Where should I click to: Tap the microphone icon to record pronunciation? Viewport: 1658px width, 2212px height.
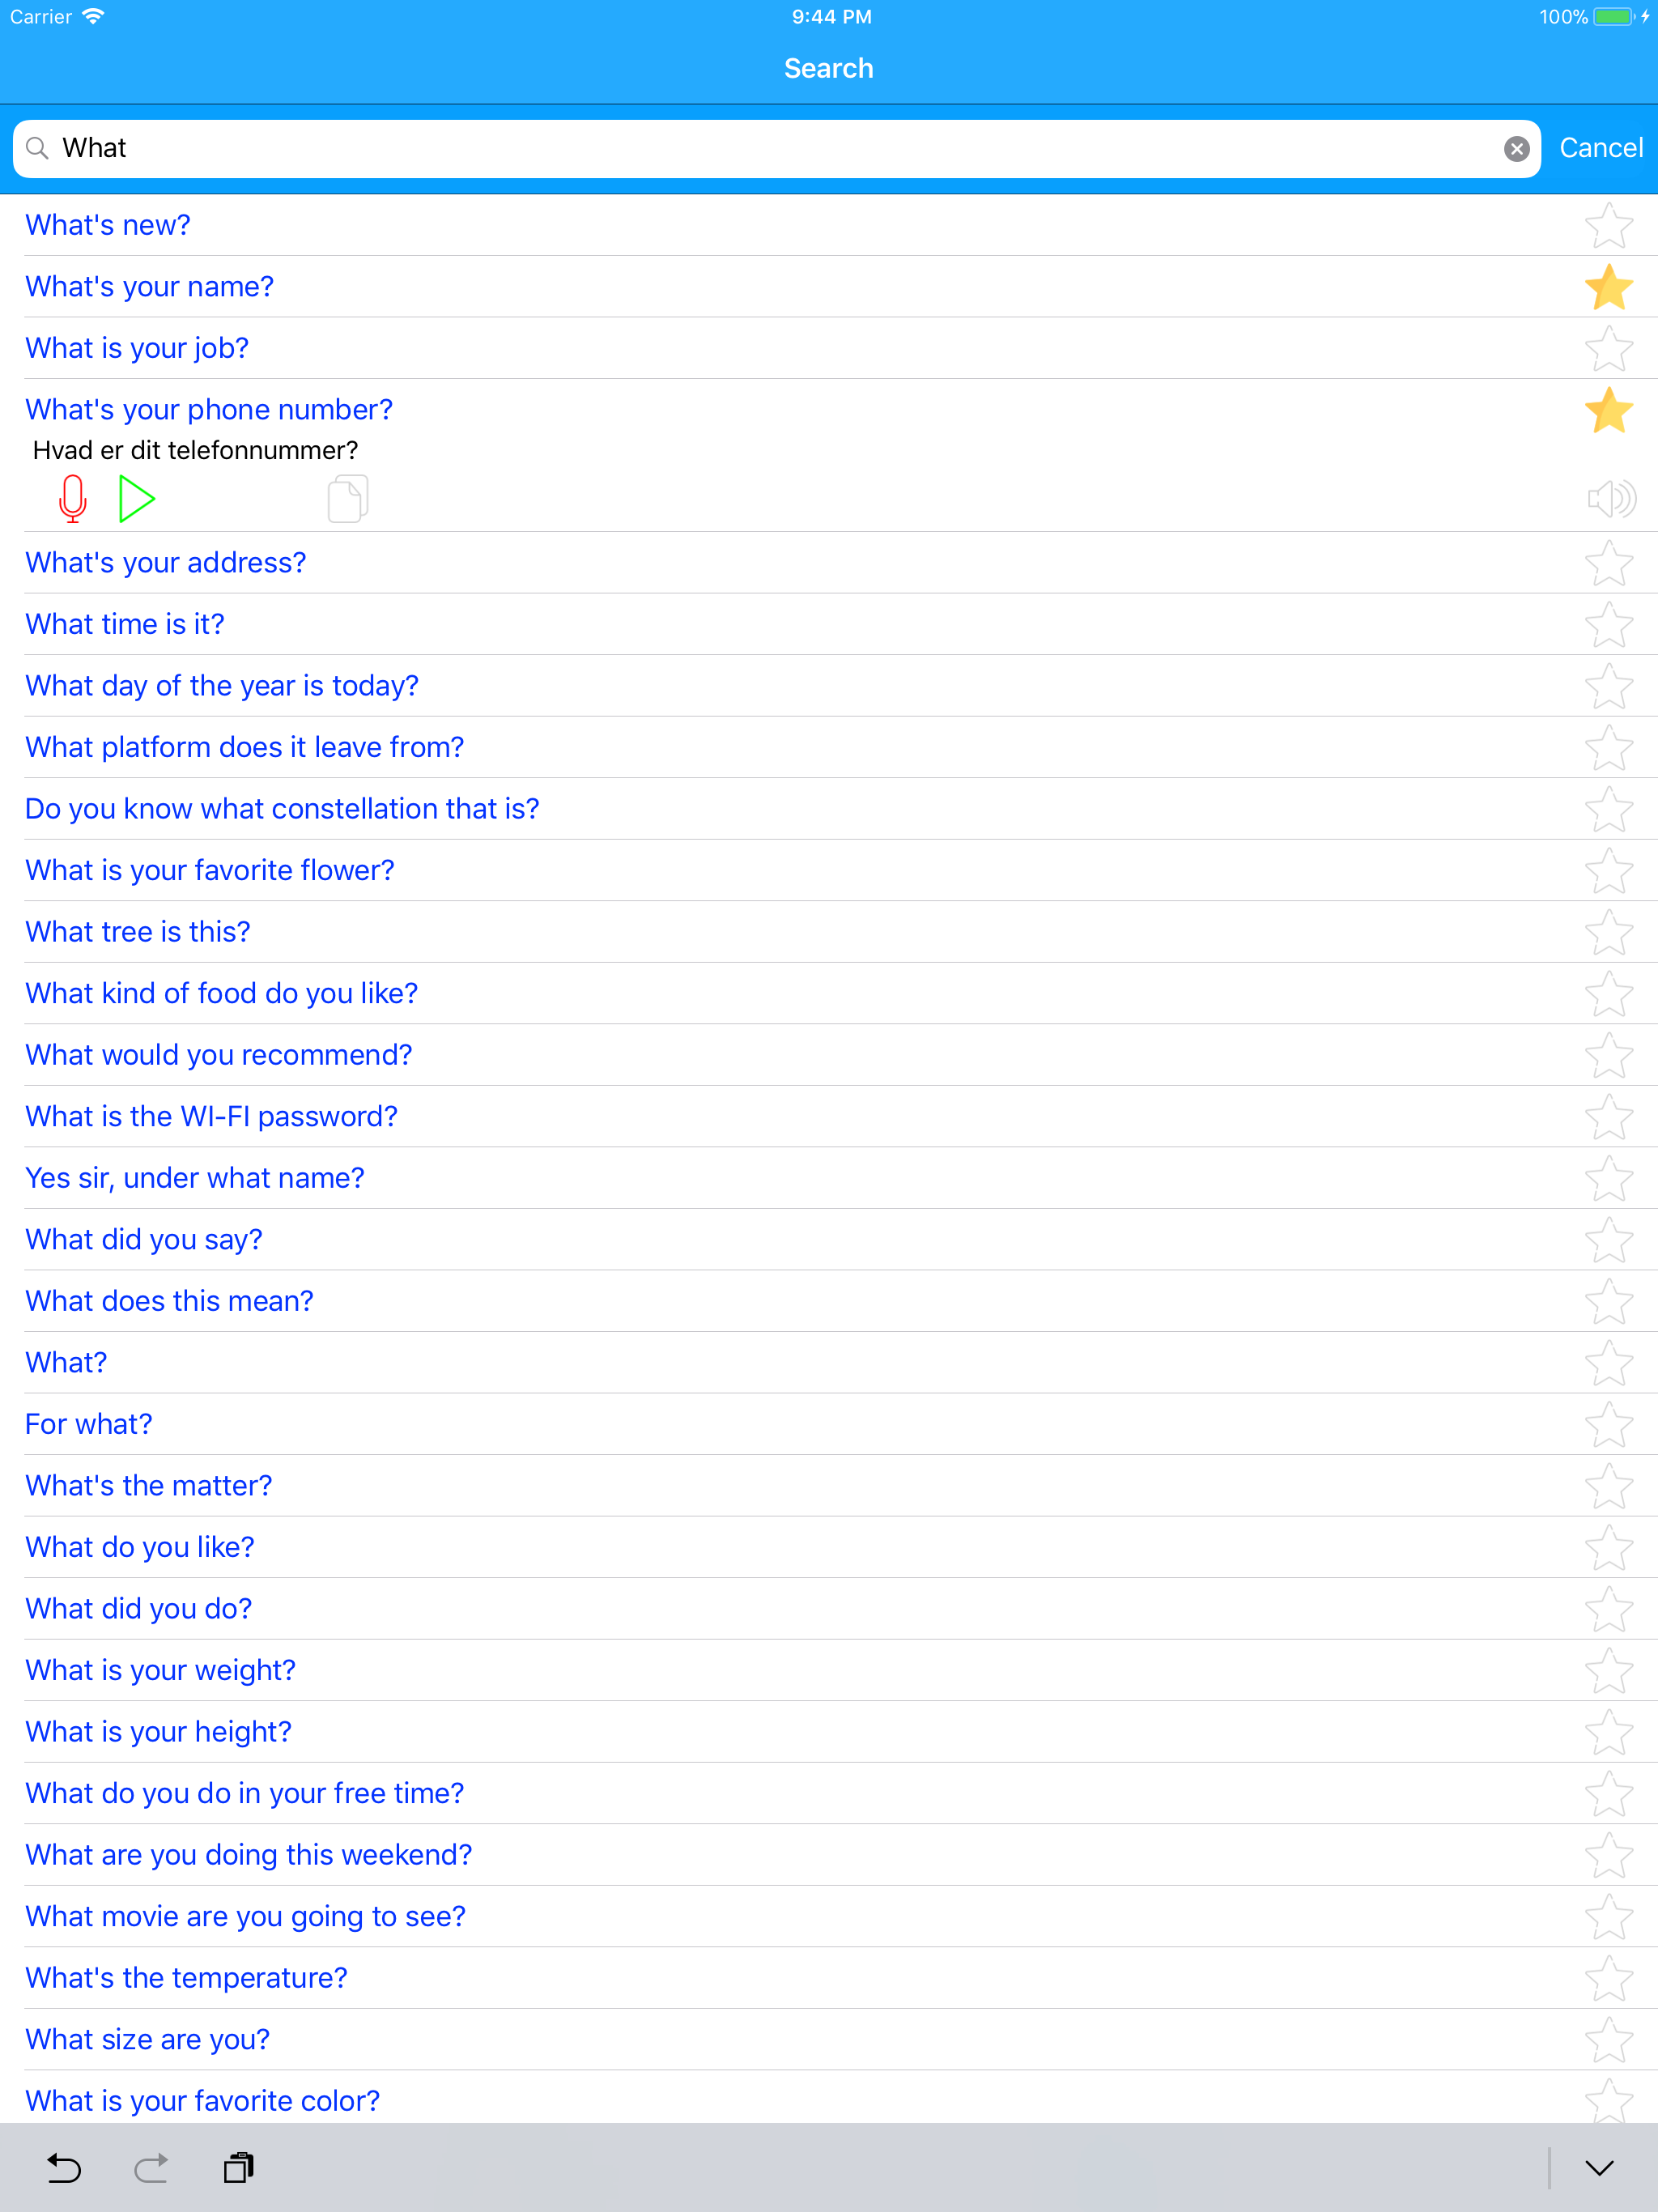coord(71,498)
